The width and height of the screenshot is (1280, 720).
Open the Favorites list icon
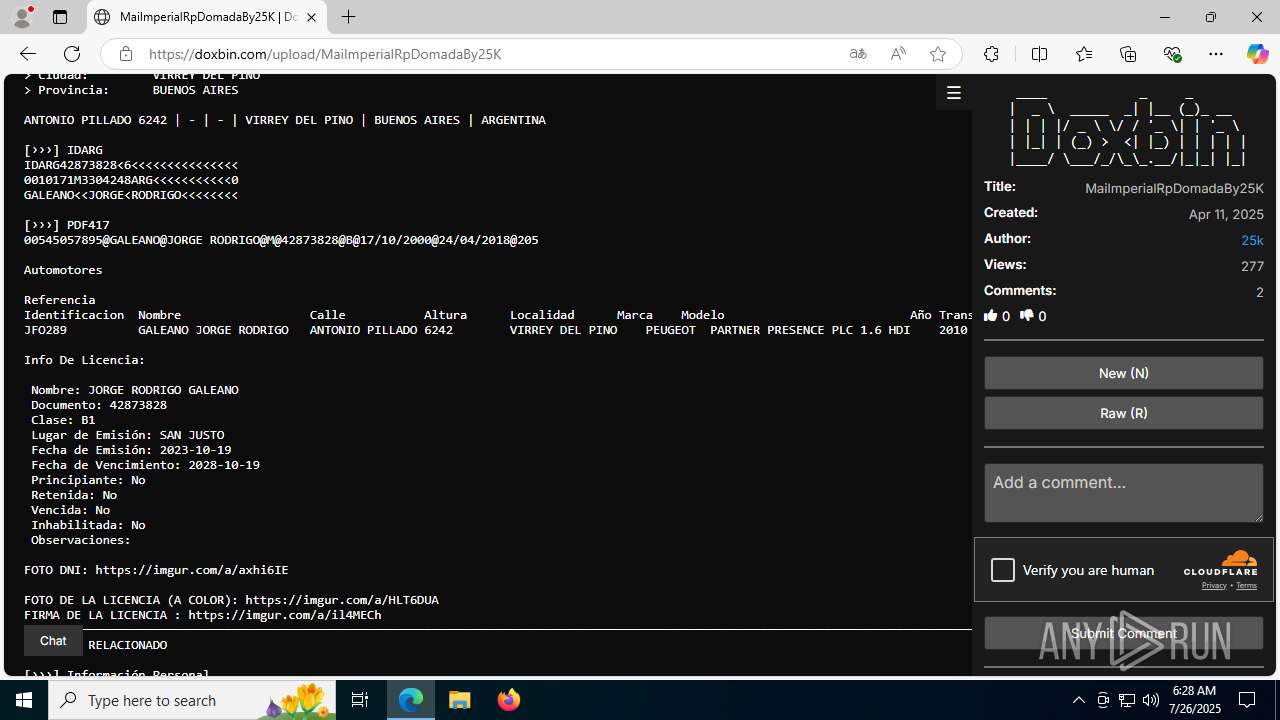coord(1084,54)
